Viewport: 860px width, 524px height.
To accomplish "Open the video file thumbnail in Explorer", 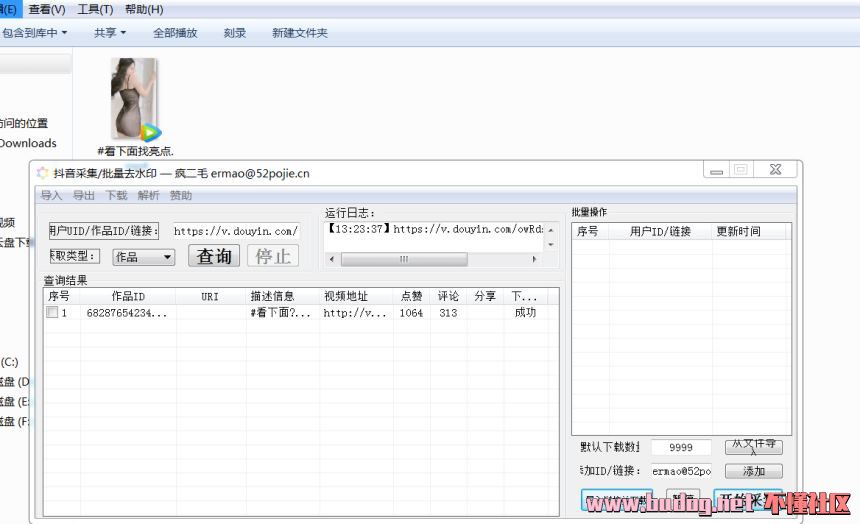I will pyautogui.click(x=134, y=99).
